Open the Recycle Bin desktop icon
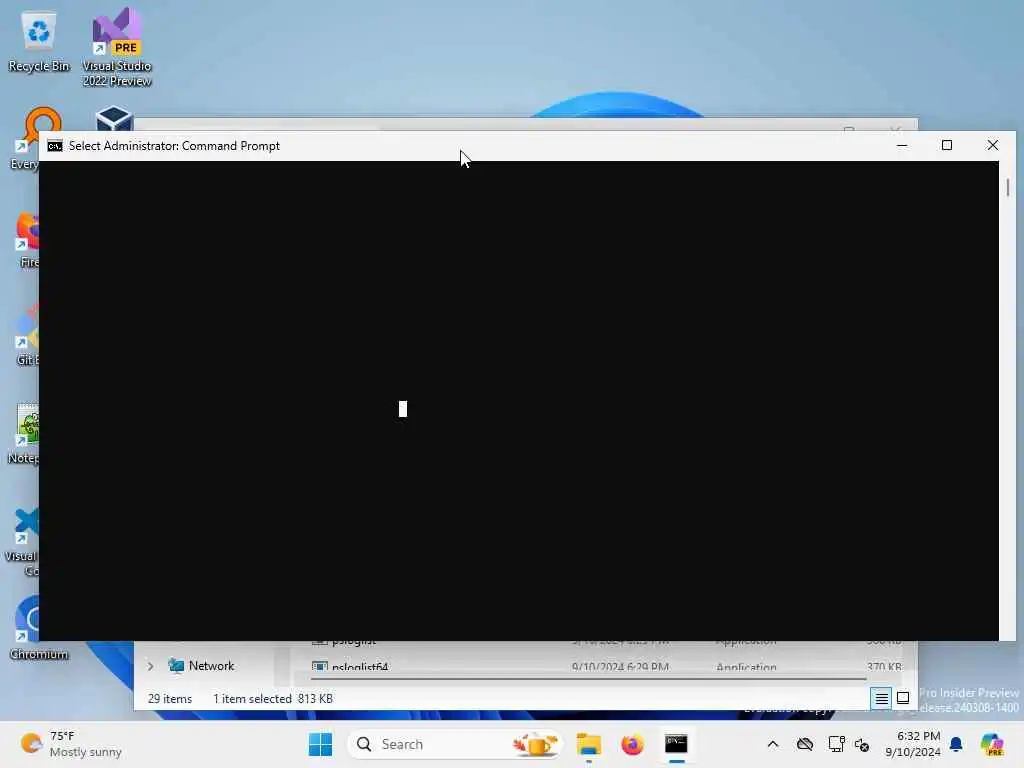The height and width of the screenshot is (768, 1024). coord(39,41)
